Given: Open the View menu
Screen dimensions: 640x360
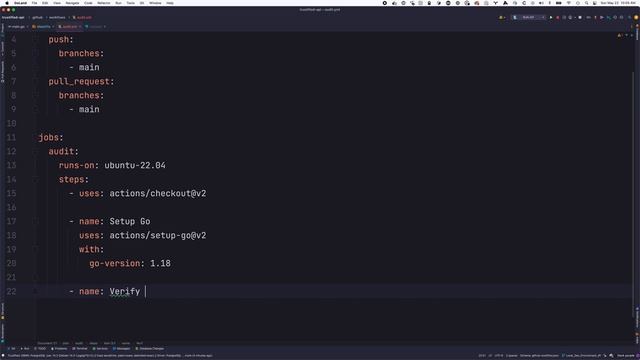Looking at the screenshot, I should point(57,3).
